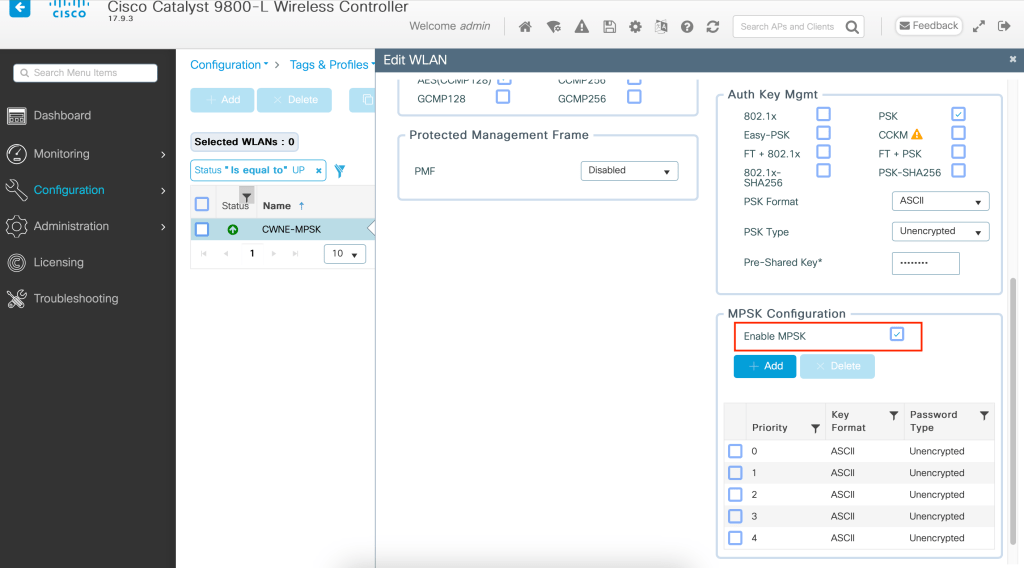Close the Edit WLAN panel

click(x=1012, y=61)
